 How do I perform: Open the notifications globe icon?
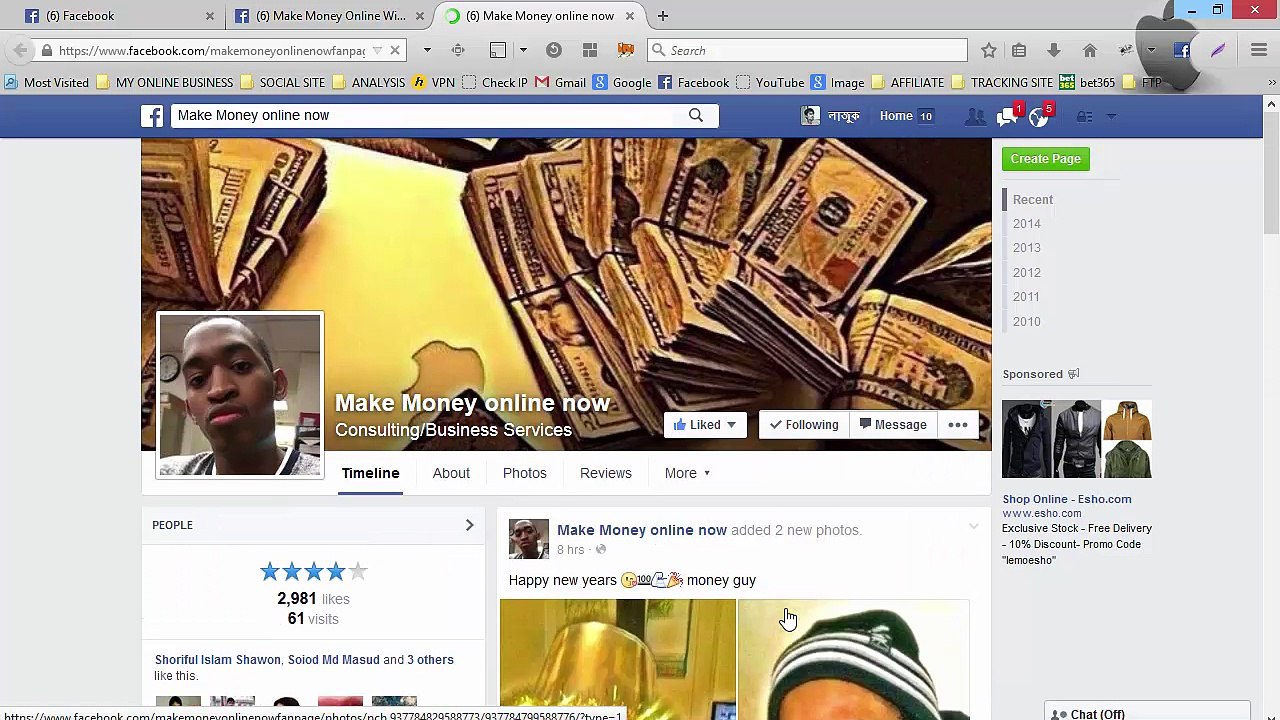click(1038, 117)
